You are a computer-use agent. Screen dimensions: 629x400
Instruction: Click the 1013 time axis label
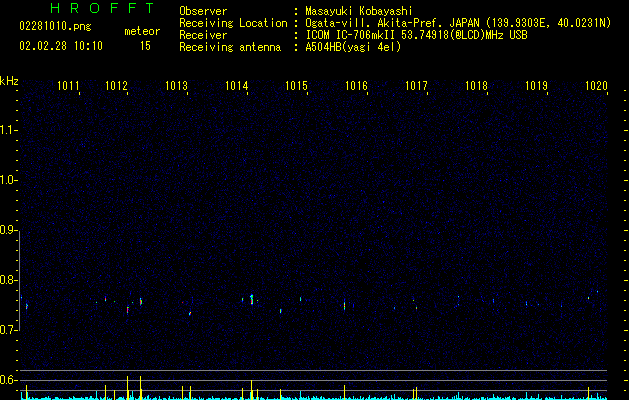coord(177,86)
